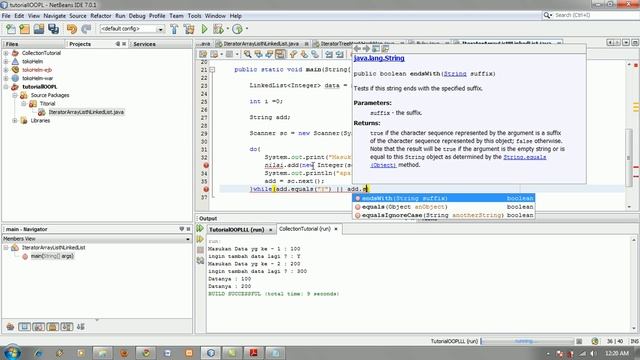
Task: Click the Next Bookmark editor icon
Action: pos(304,54)
